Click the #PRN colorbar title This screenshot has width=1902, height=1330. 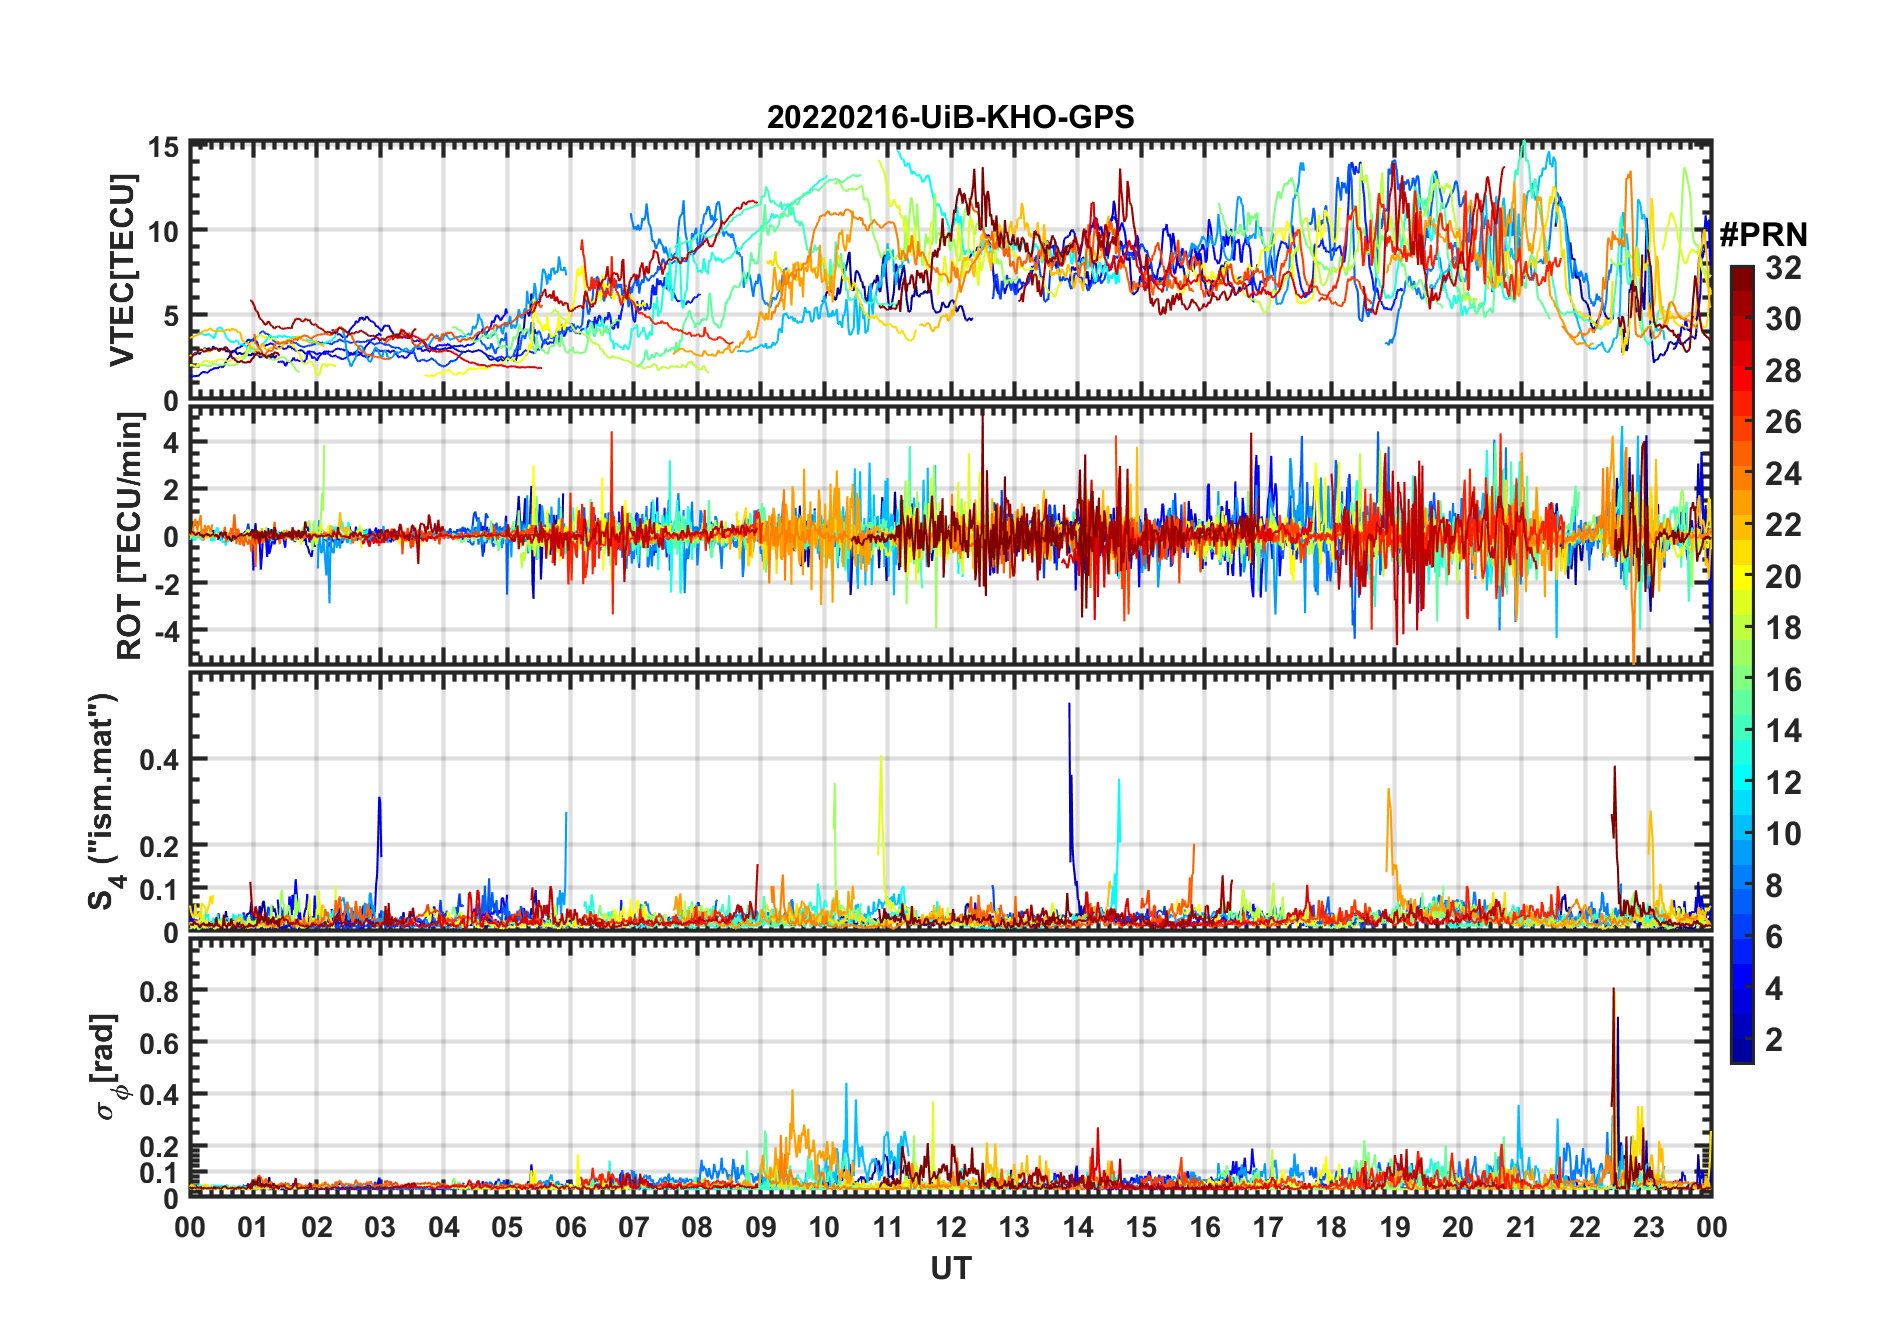[x=1763, y=234]
